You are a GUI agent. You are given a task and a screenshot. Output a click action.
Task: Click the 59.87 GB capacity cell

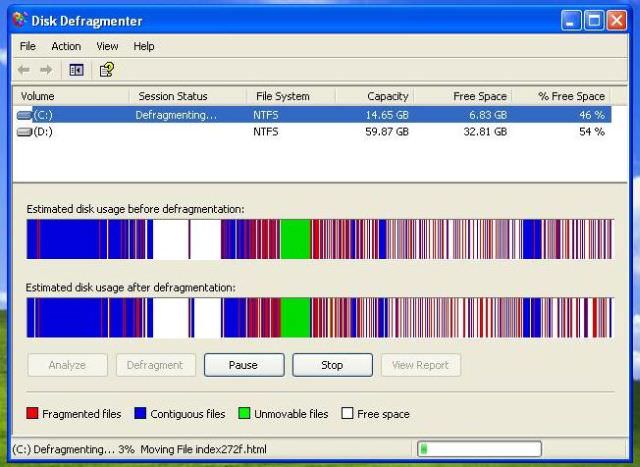coord(387,132)
